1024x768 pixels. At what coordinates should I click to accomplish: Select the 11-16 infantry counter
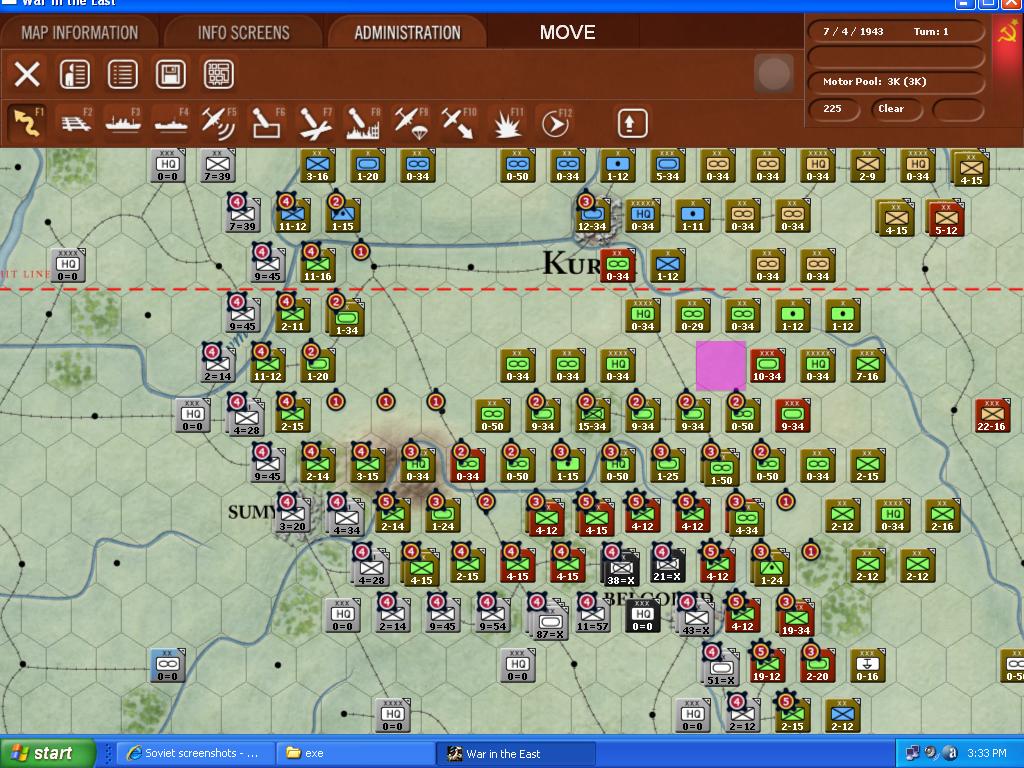pos(317,266)
